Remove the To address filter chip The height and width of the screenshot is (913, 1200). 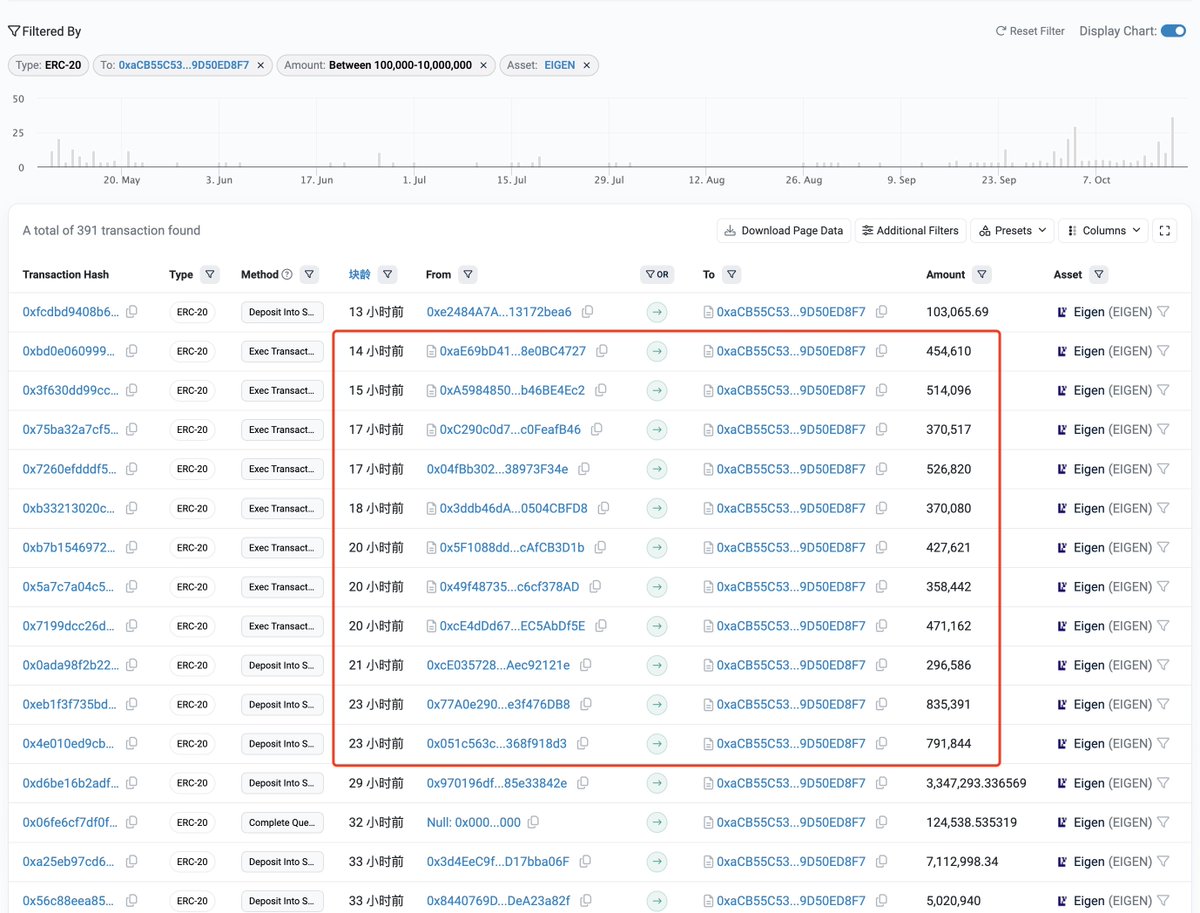[x=261, y=65]
